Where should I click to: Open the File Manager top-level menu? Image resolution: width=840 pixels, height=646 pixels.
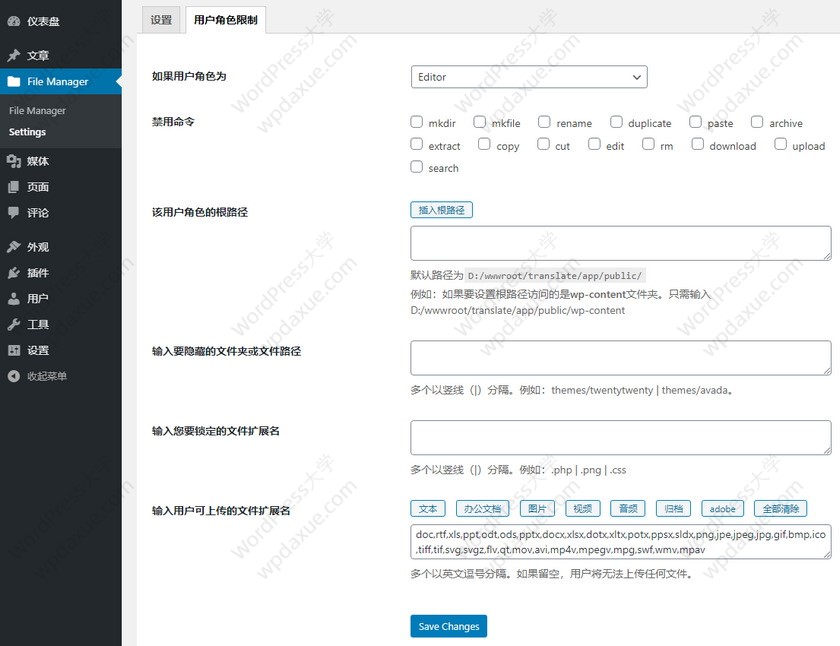tap(61, 81)
